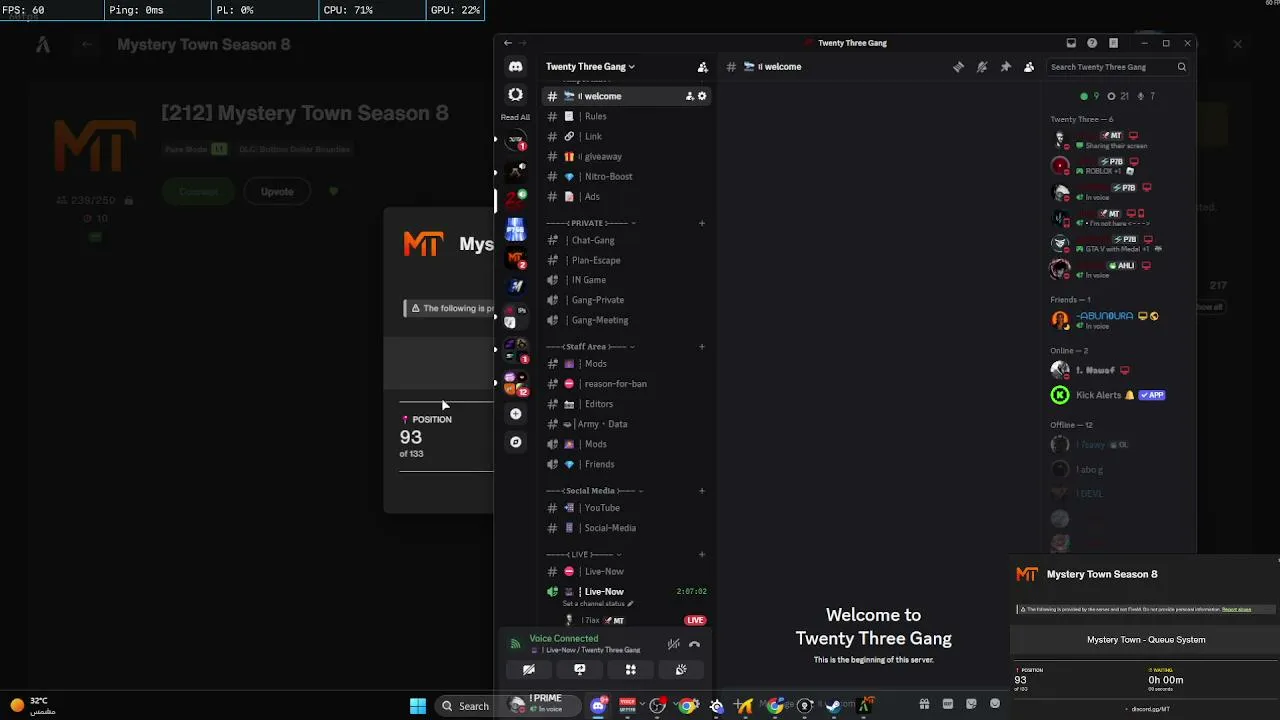Image resolution: width=1280 pixels, height=720 pixels.
Task: Join Gang-Meeting voice channel
Action: pos(627,320)
